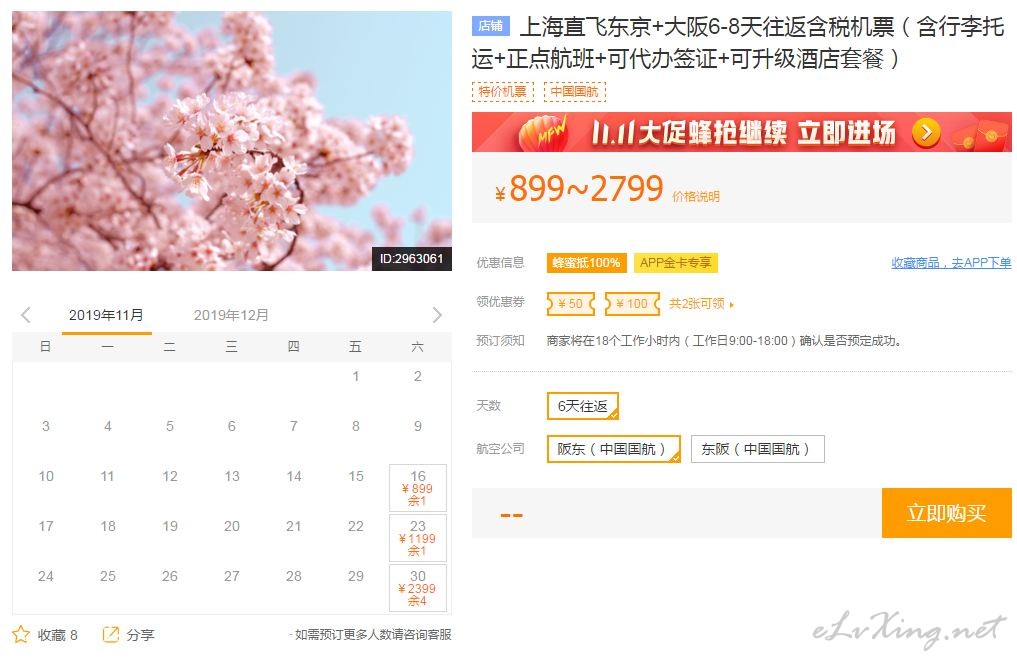1017x663 pixels.
Task: Click the favorite star icon
Action: click(21, 634)
